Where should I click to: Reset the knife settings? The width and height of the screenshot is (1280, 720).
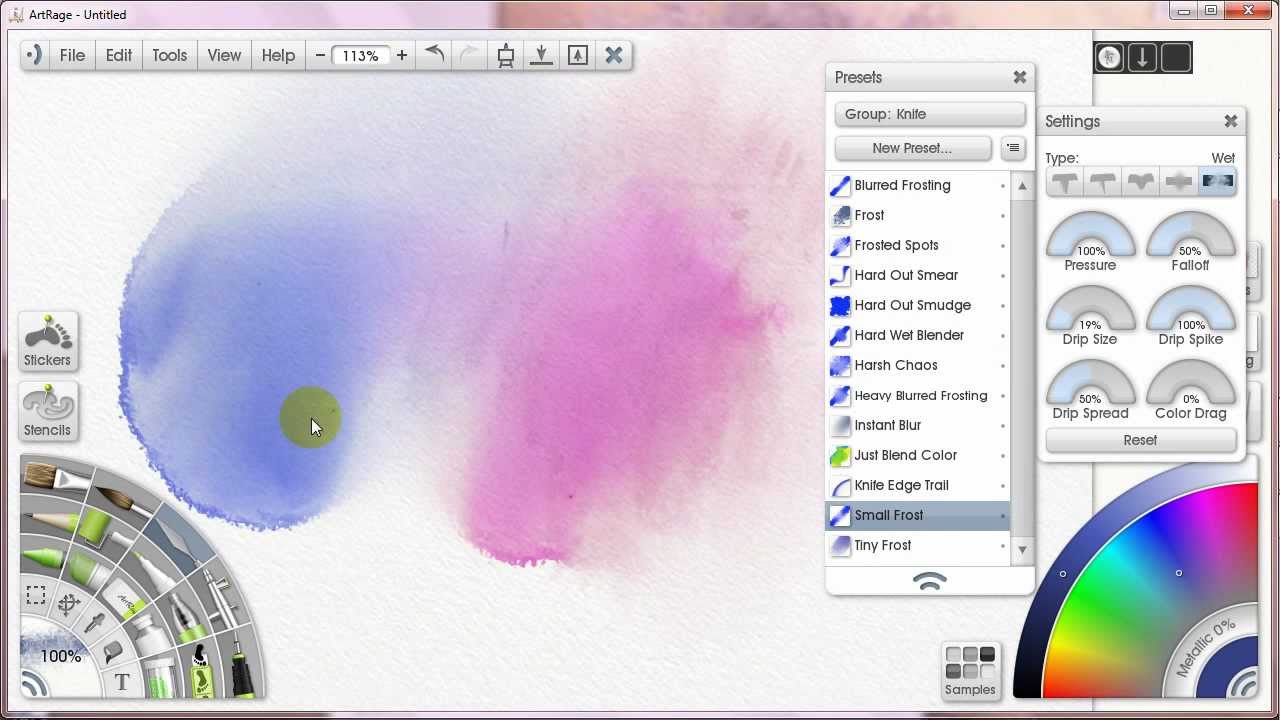click(x=1140, y=440)
